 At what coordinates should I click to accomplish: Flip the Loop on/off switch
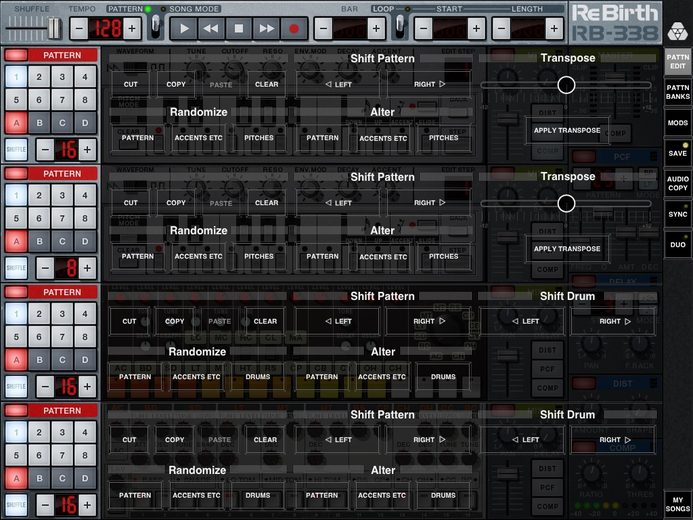[x=400, y=26]
